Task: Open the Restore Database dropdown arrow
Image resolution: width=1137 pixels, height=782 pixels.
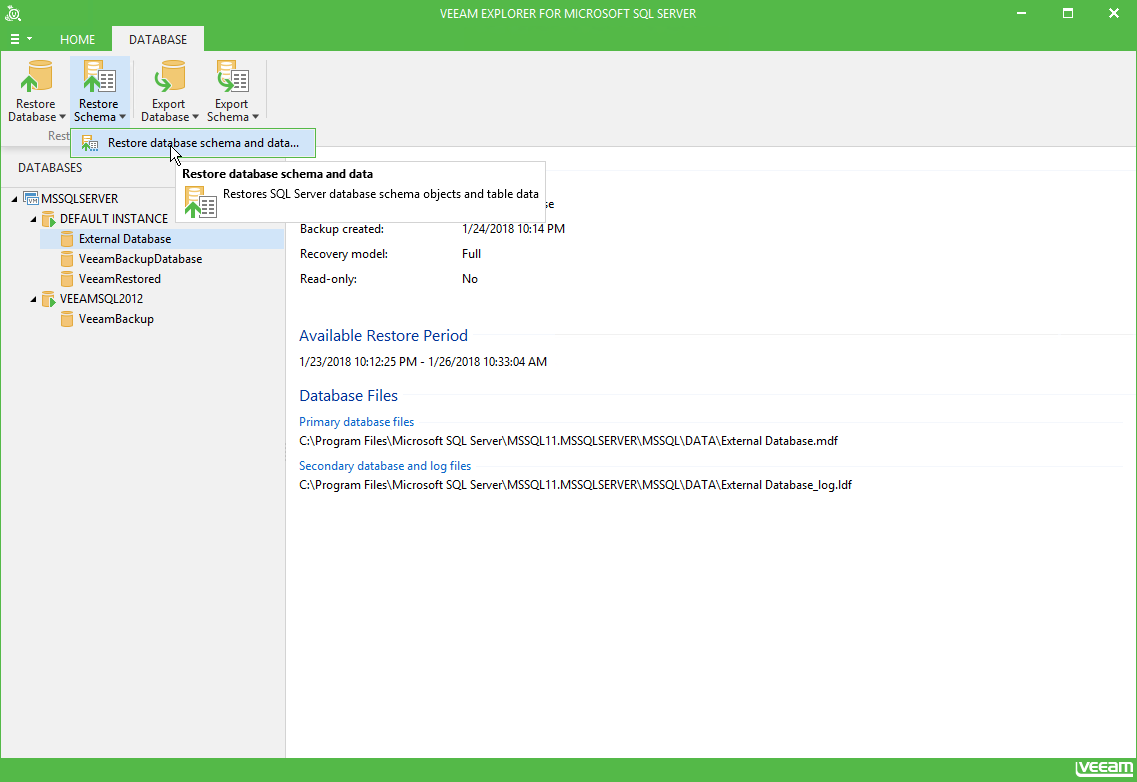Action: click(62, 118)
